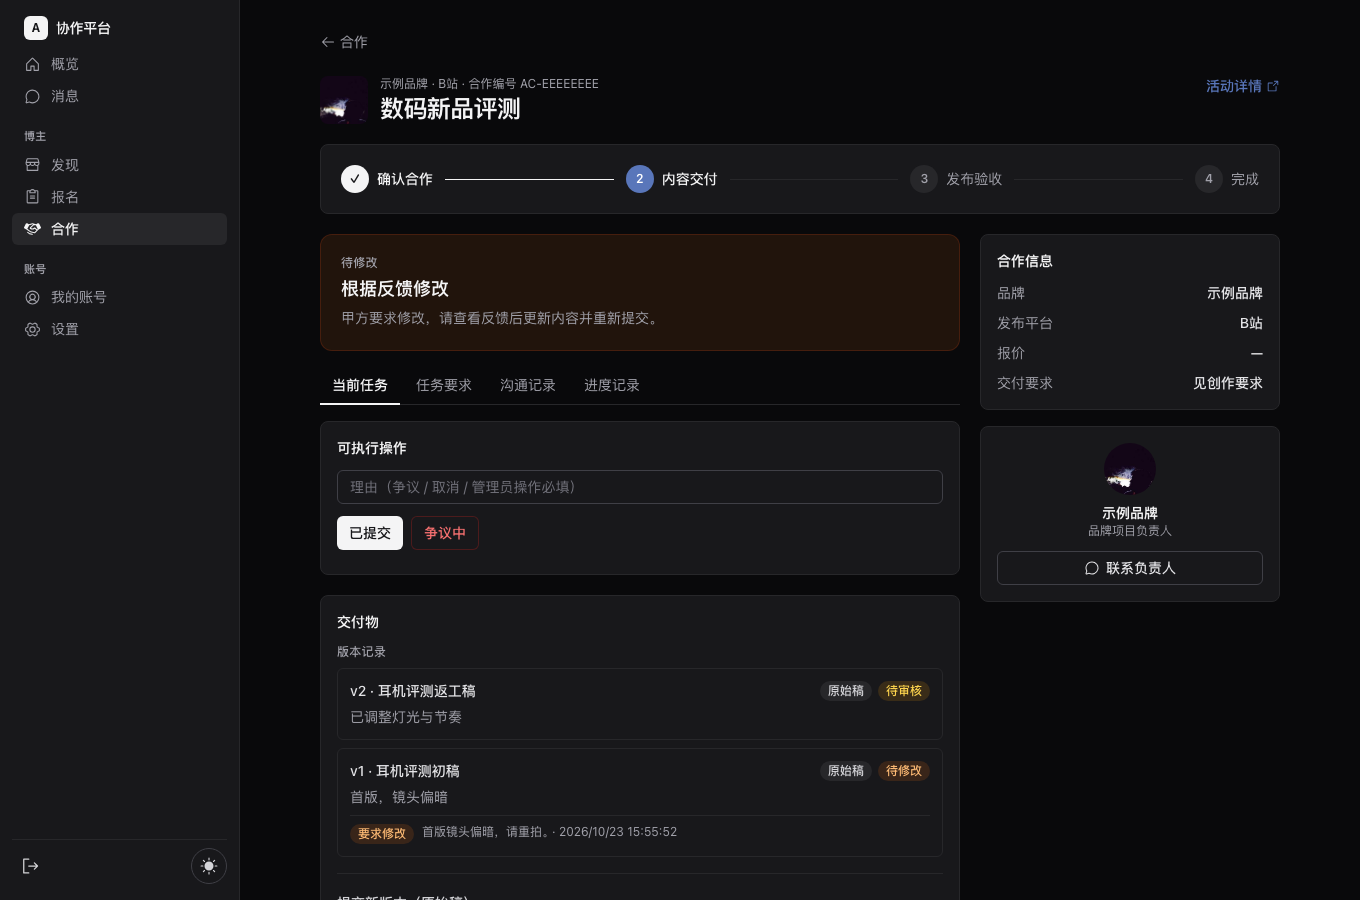Image resolution: width=1360 pixels, height=900 pixels.
Task: Click the brand avatar above 示例品牌
Action: 1130,469
